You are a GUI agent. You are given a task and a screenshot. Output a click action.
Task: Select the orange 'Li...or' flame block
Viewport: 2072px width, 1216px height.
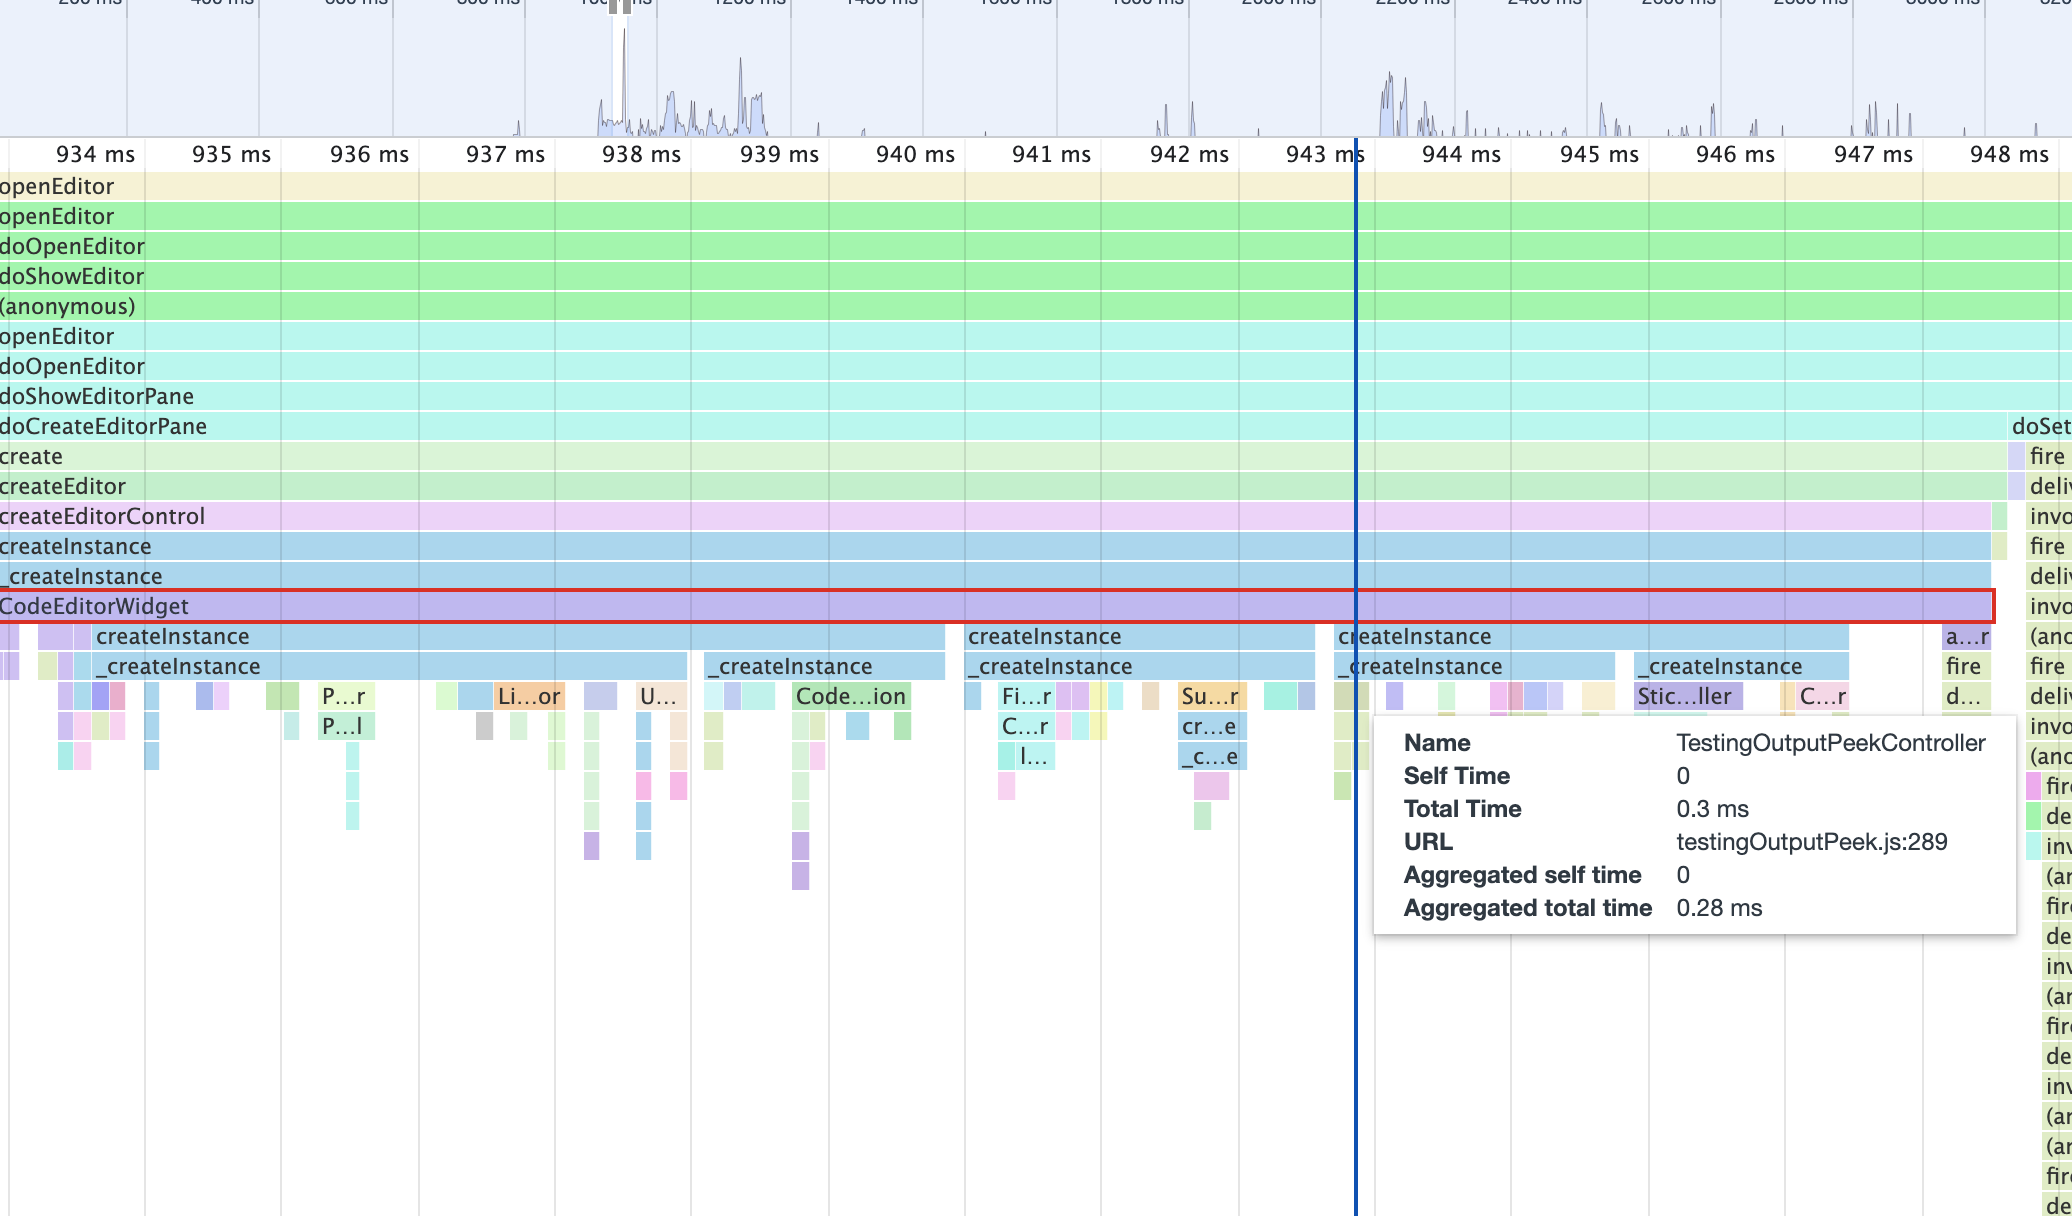point(529,696)
